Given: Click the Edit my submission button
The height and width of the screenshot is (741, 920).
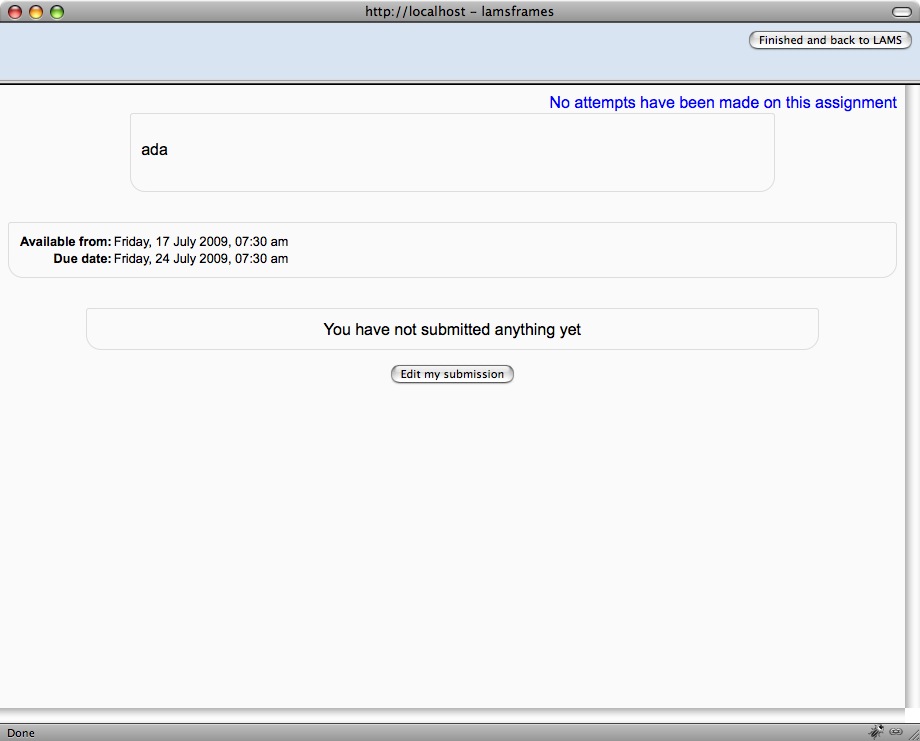Looking at the screenshot, I should coord(452,374).
